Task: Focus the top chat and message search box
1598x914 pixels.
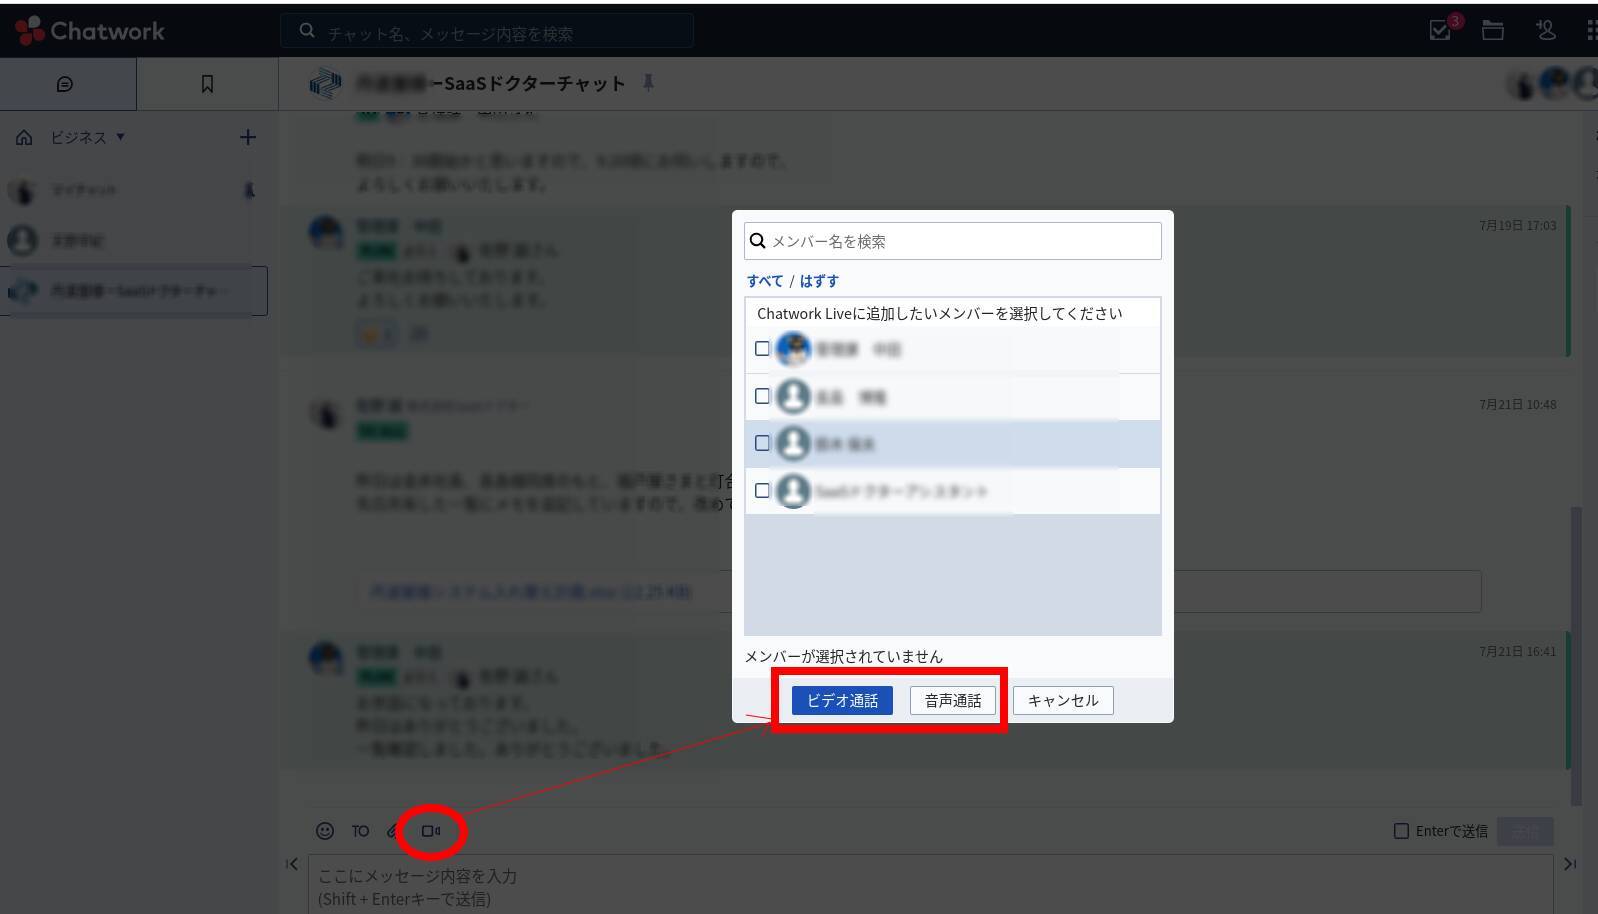Action: tap(487, 31)
